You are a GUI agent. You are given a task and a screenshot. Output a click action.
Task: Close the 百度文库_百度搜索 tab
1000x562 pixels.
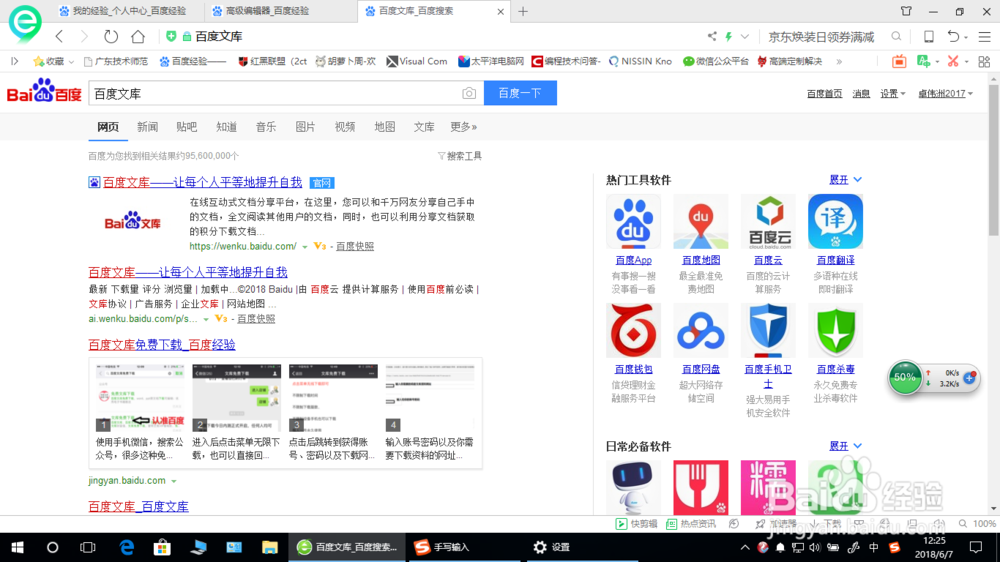[x=501, y=11]
